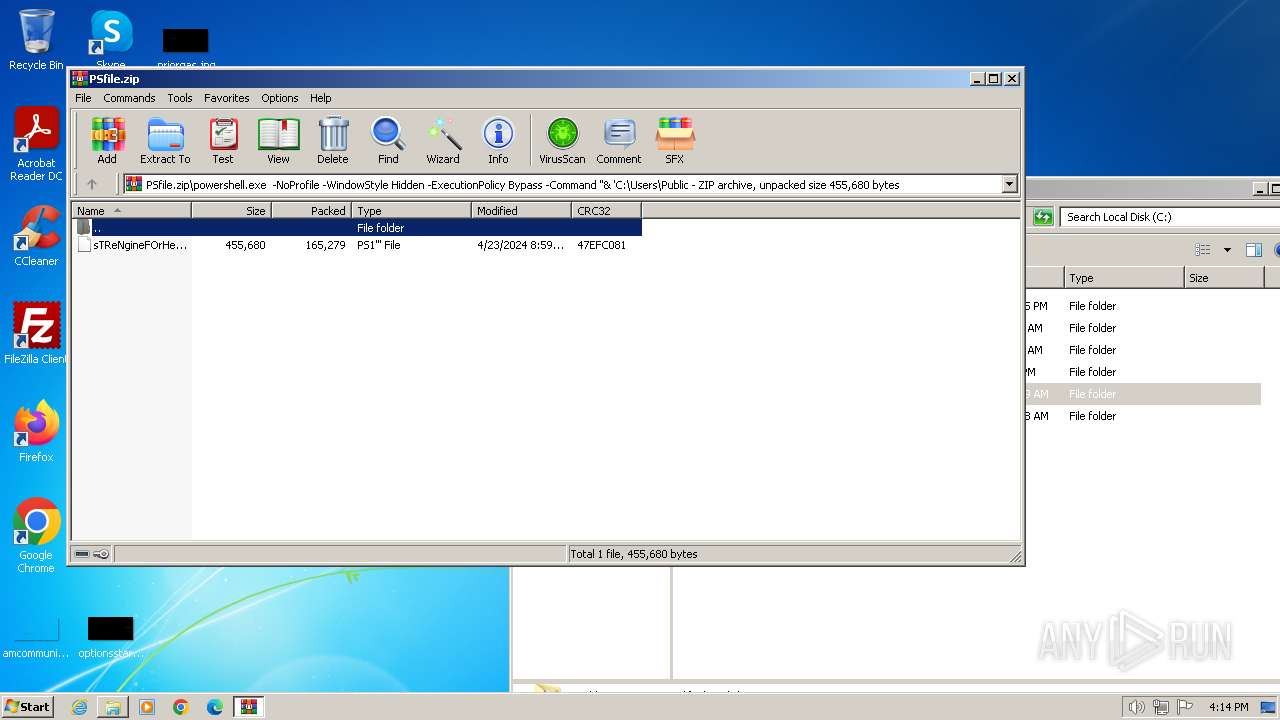Open Extract To tool
The image size is (1280, 720).
pos(165,140)
